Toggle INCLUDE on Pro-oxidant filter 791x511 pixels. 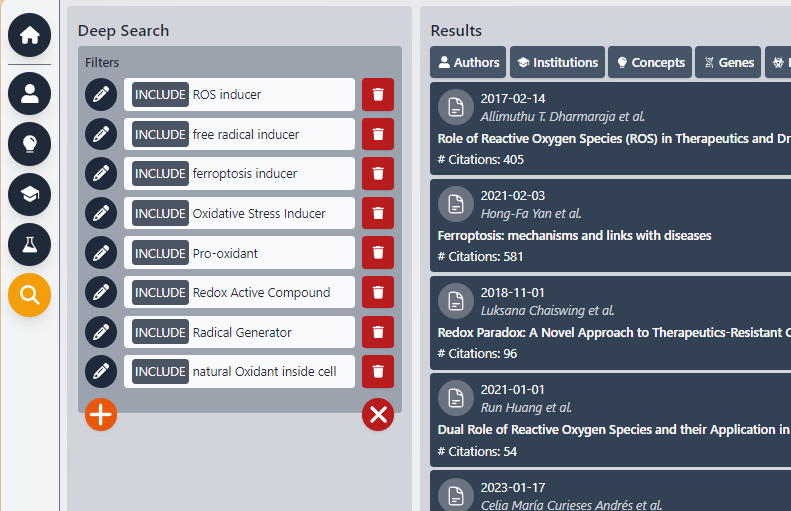(x=160, y=253)
